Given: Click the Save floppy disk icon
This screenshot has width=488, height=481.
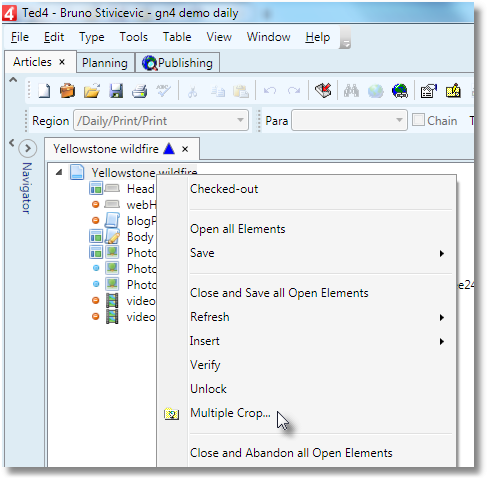Looking at the screenshot, I should pos(116,91).
